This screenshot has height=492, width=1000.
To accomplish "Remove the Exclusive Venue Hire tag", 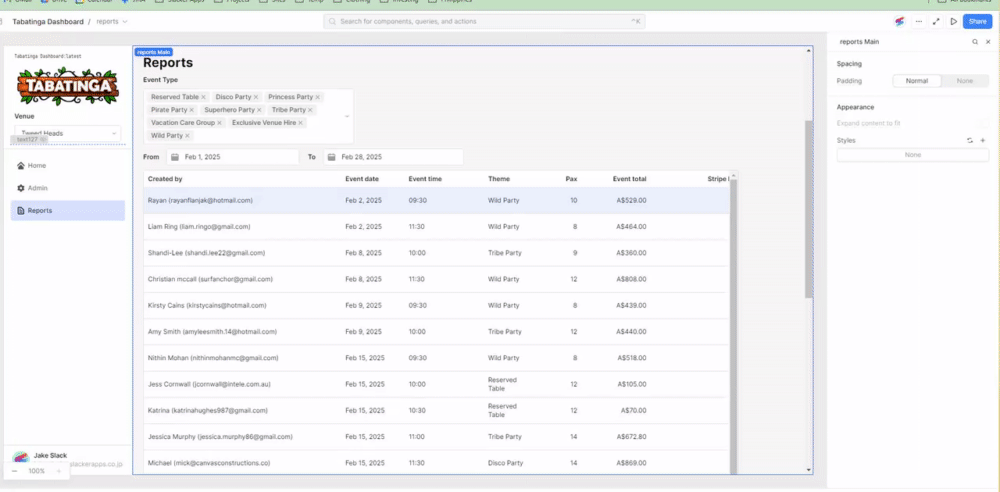I will click(x=300, y=123).
